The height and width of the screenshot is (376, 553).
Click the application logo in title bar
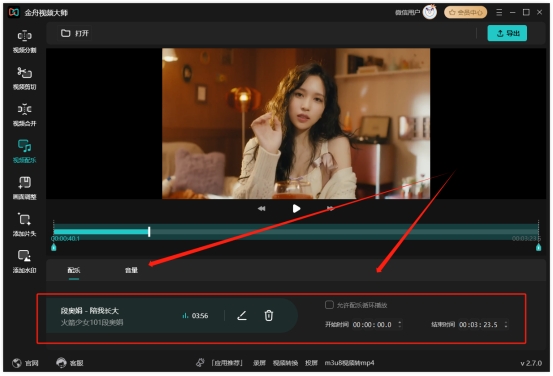[x=14, y=12]
